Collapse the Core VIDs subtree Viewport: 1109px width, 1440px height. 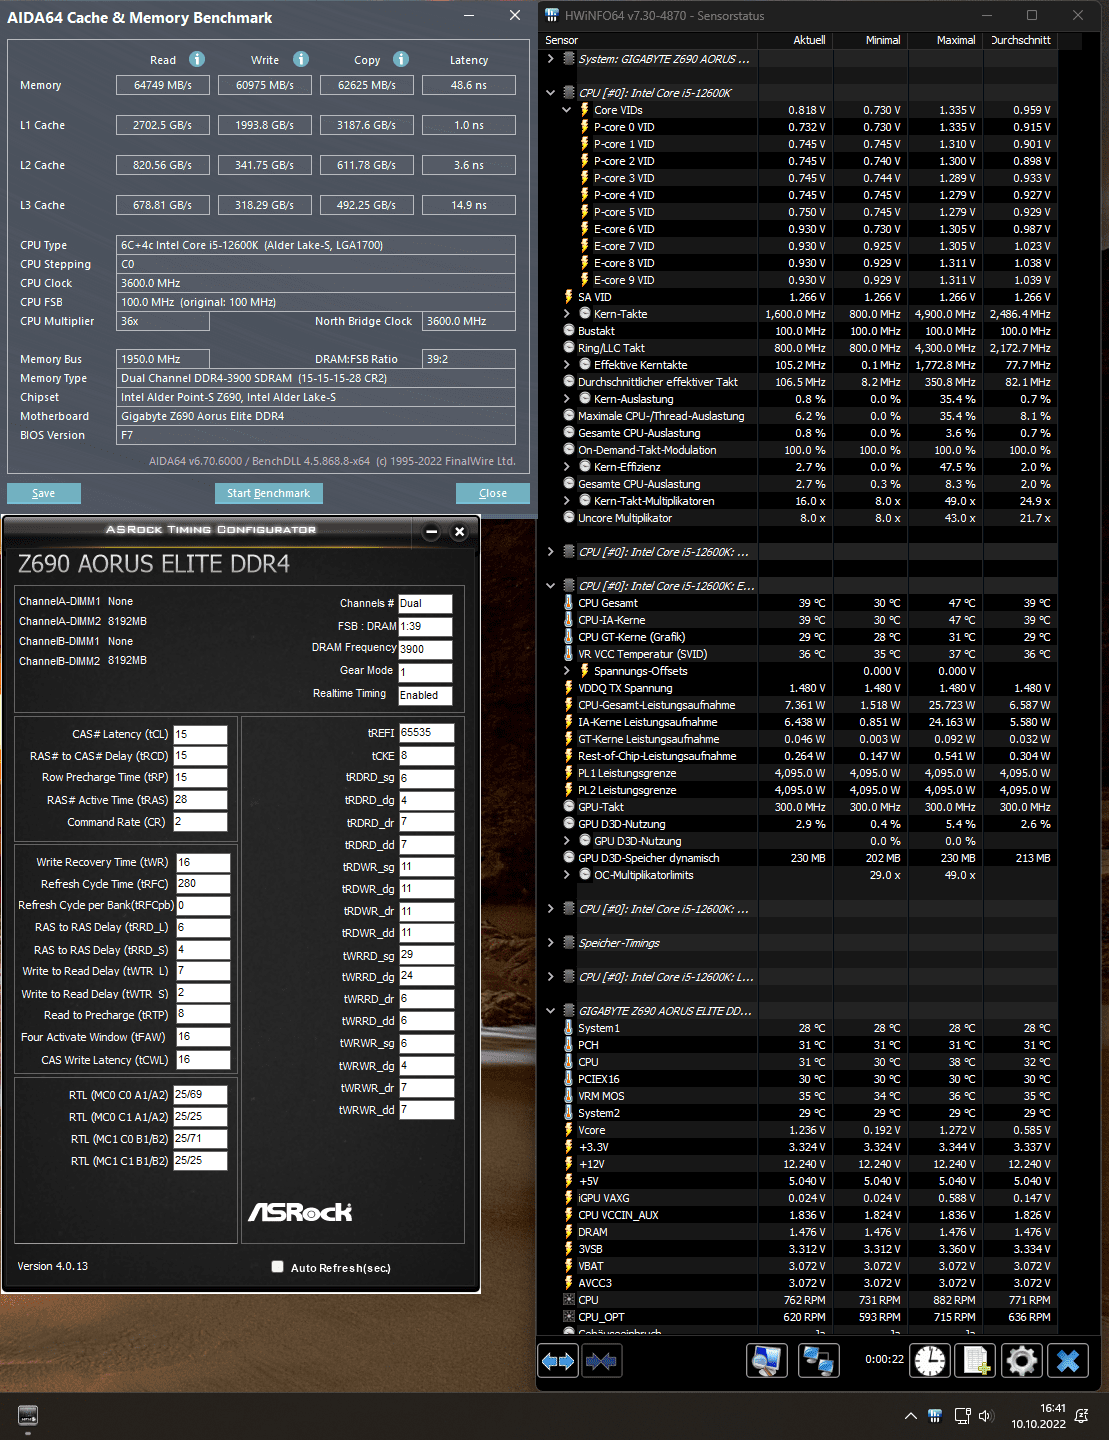(x=567, y=110)
